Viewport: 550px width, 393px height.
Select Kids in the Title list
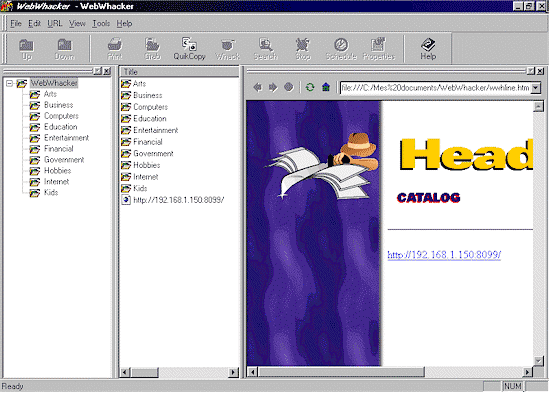click(x=140, y=188)
